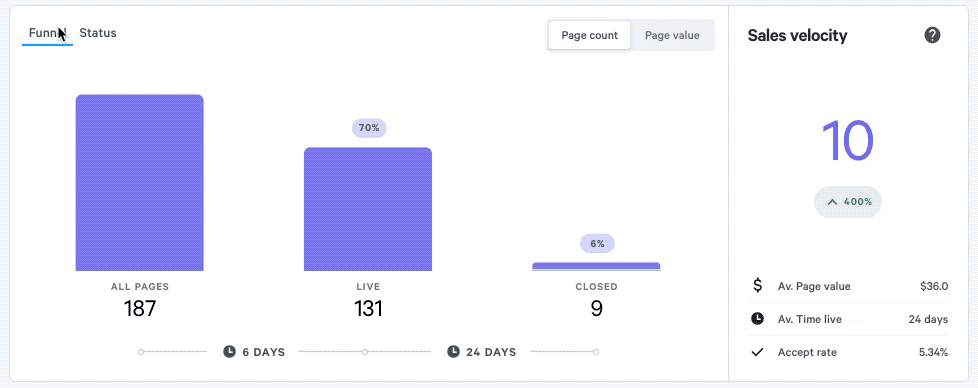Viewport: 978px width, 388px height.
Task: Click the Av. Time live label
Action: [x=810, y=319]
